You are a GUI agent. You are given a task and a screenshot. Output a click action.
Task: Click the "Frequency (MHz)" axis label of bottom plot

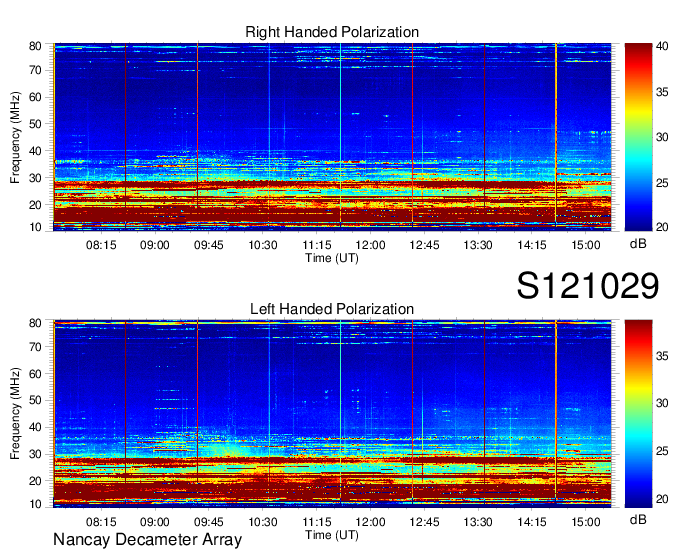(x=15, y=414)
